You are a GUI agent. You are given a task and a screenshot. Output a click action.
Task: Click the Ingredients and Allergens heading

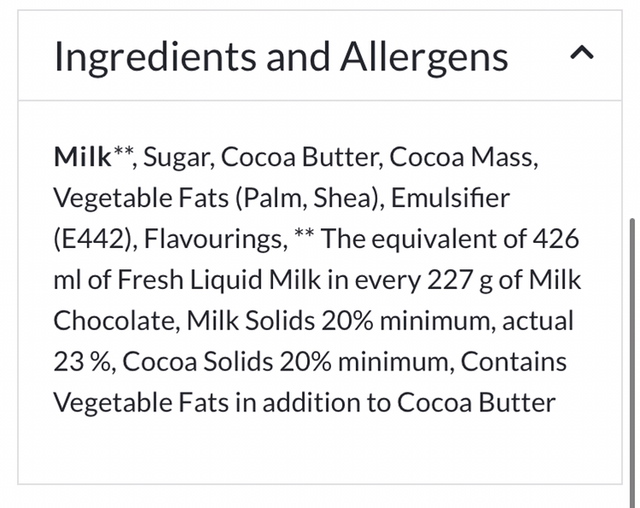tap(280, 56)
